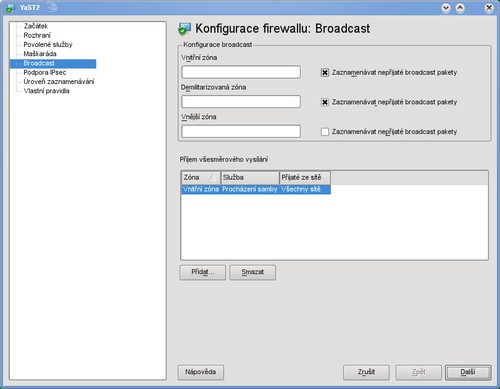This screenshot has width=500, height=389.
Task: Select Maškaráda in the sidebar tree
Action: pyautogui.click(x=40, y=54)
